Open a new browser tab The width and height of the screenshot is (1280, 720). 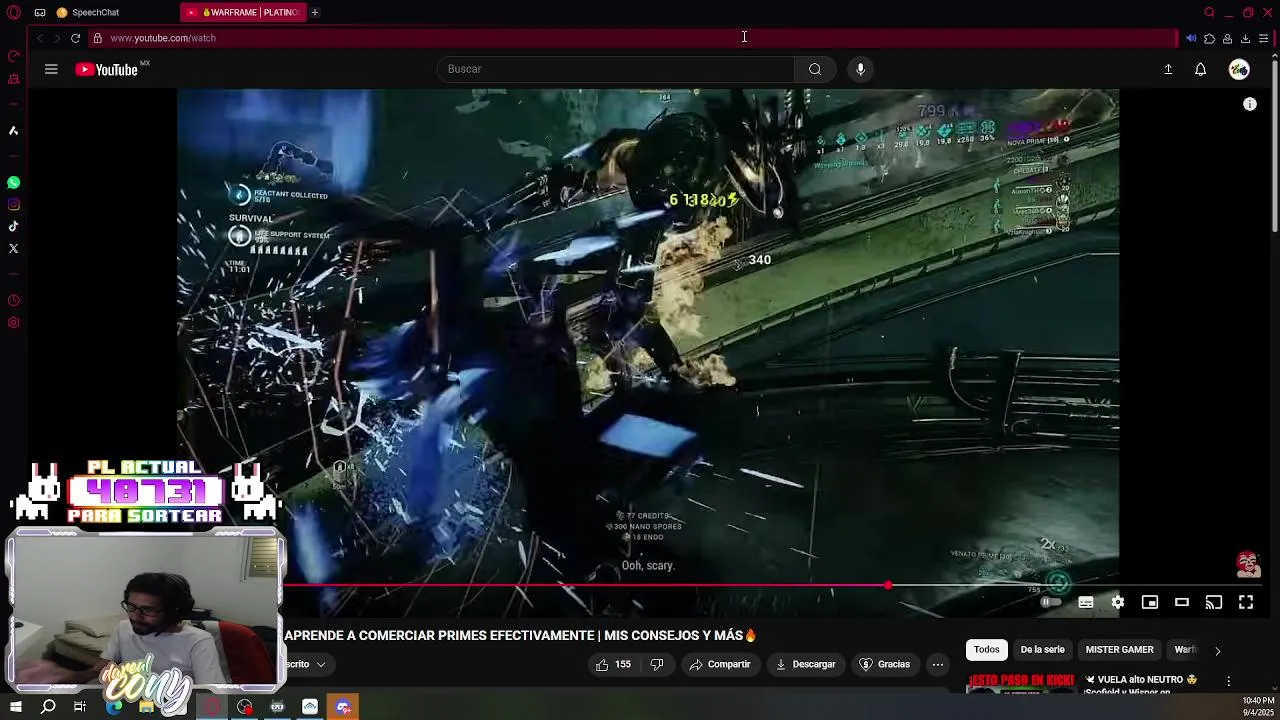click(315, 12)
